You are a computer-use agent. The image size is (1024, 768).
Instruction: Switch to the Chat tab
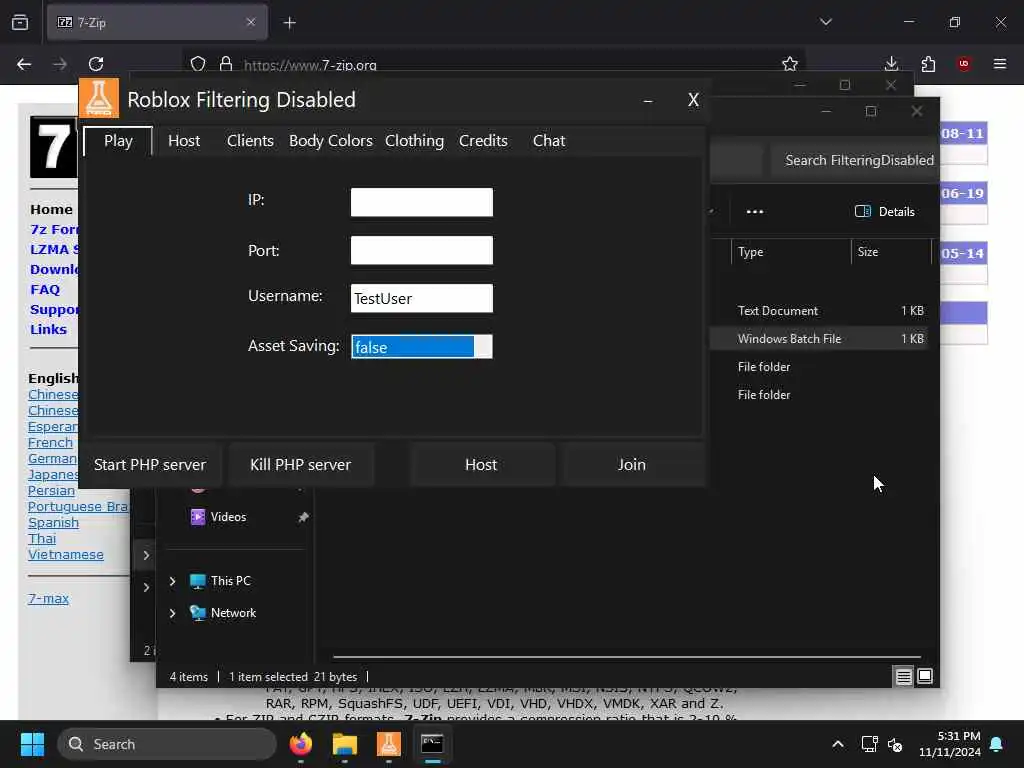coord(549,141)
